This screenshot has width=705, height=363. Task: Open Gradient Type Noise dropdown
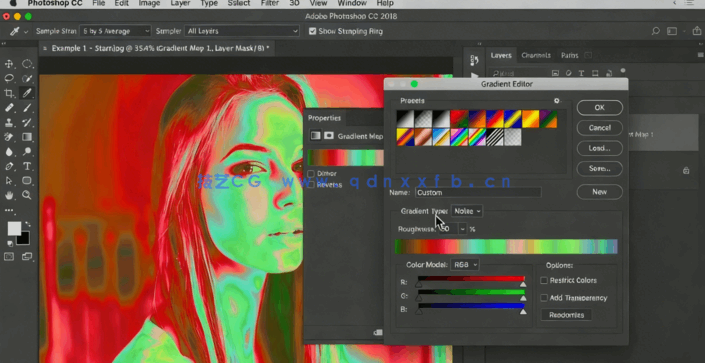467,211
